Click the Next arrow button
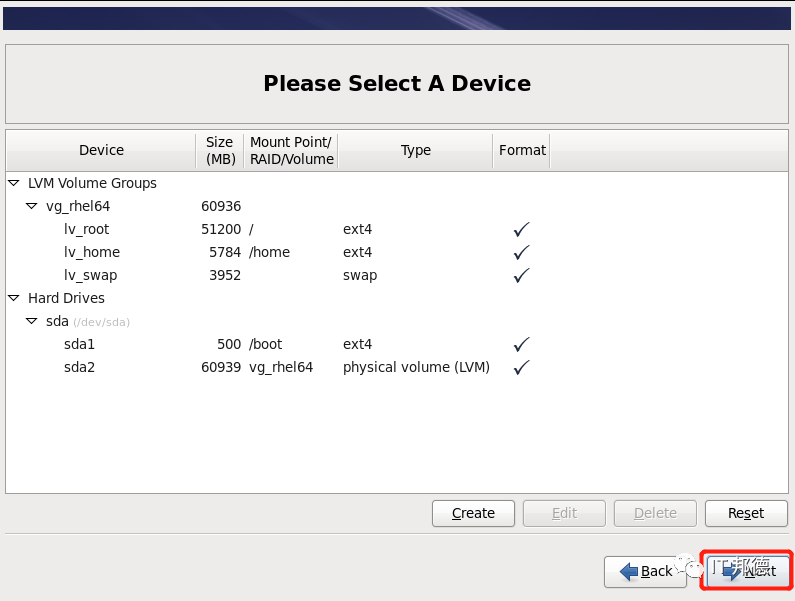The image size is (795, 601). 748,571
